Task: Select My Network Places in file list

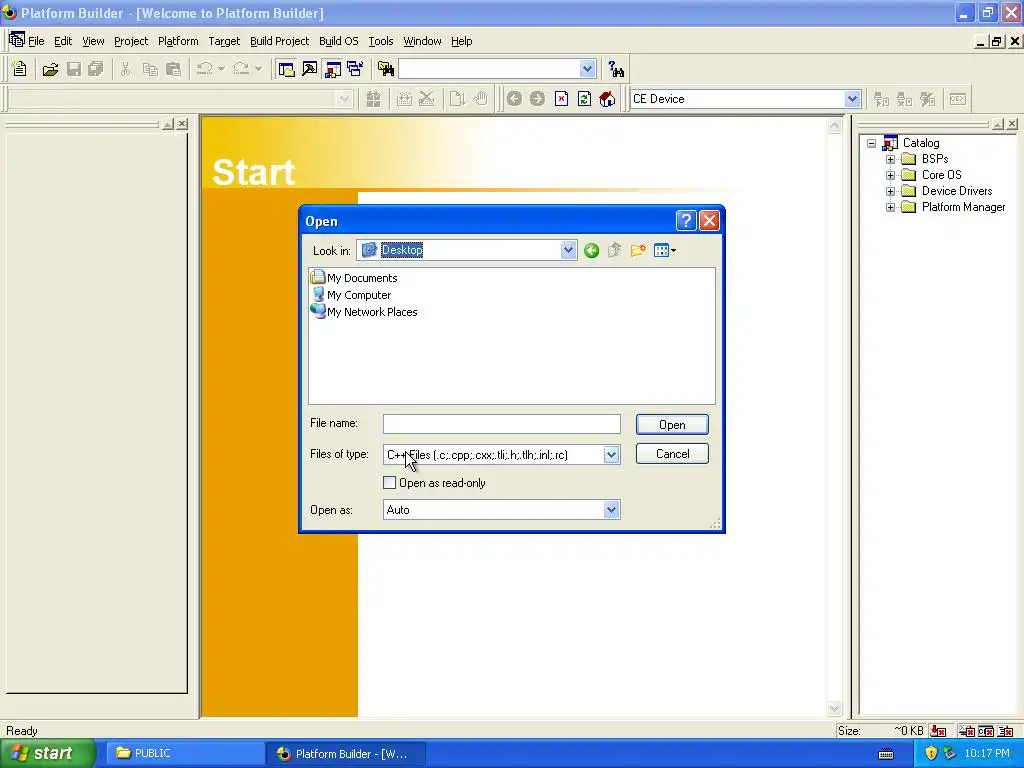Action: click(364, 312)
